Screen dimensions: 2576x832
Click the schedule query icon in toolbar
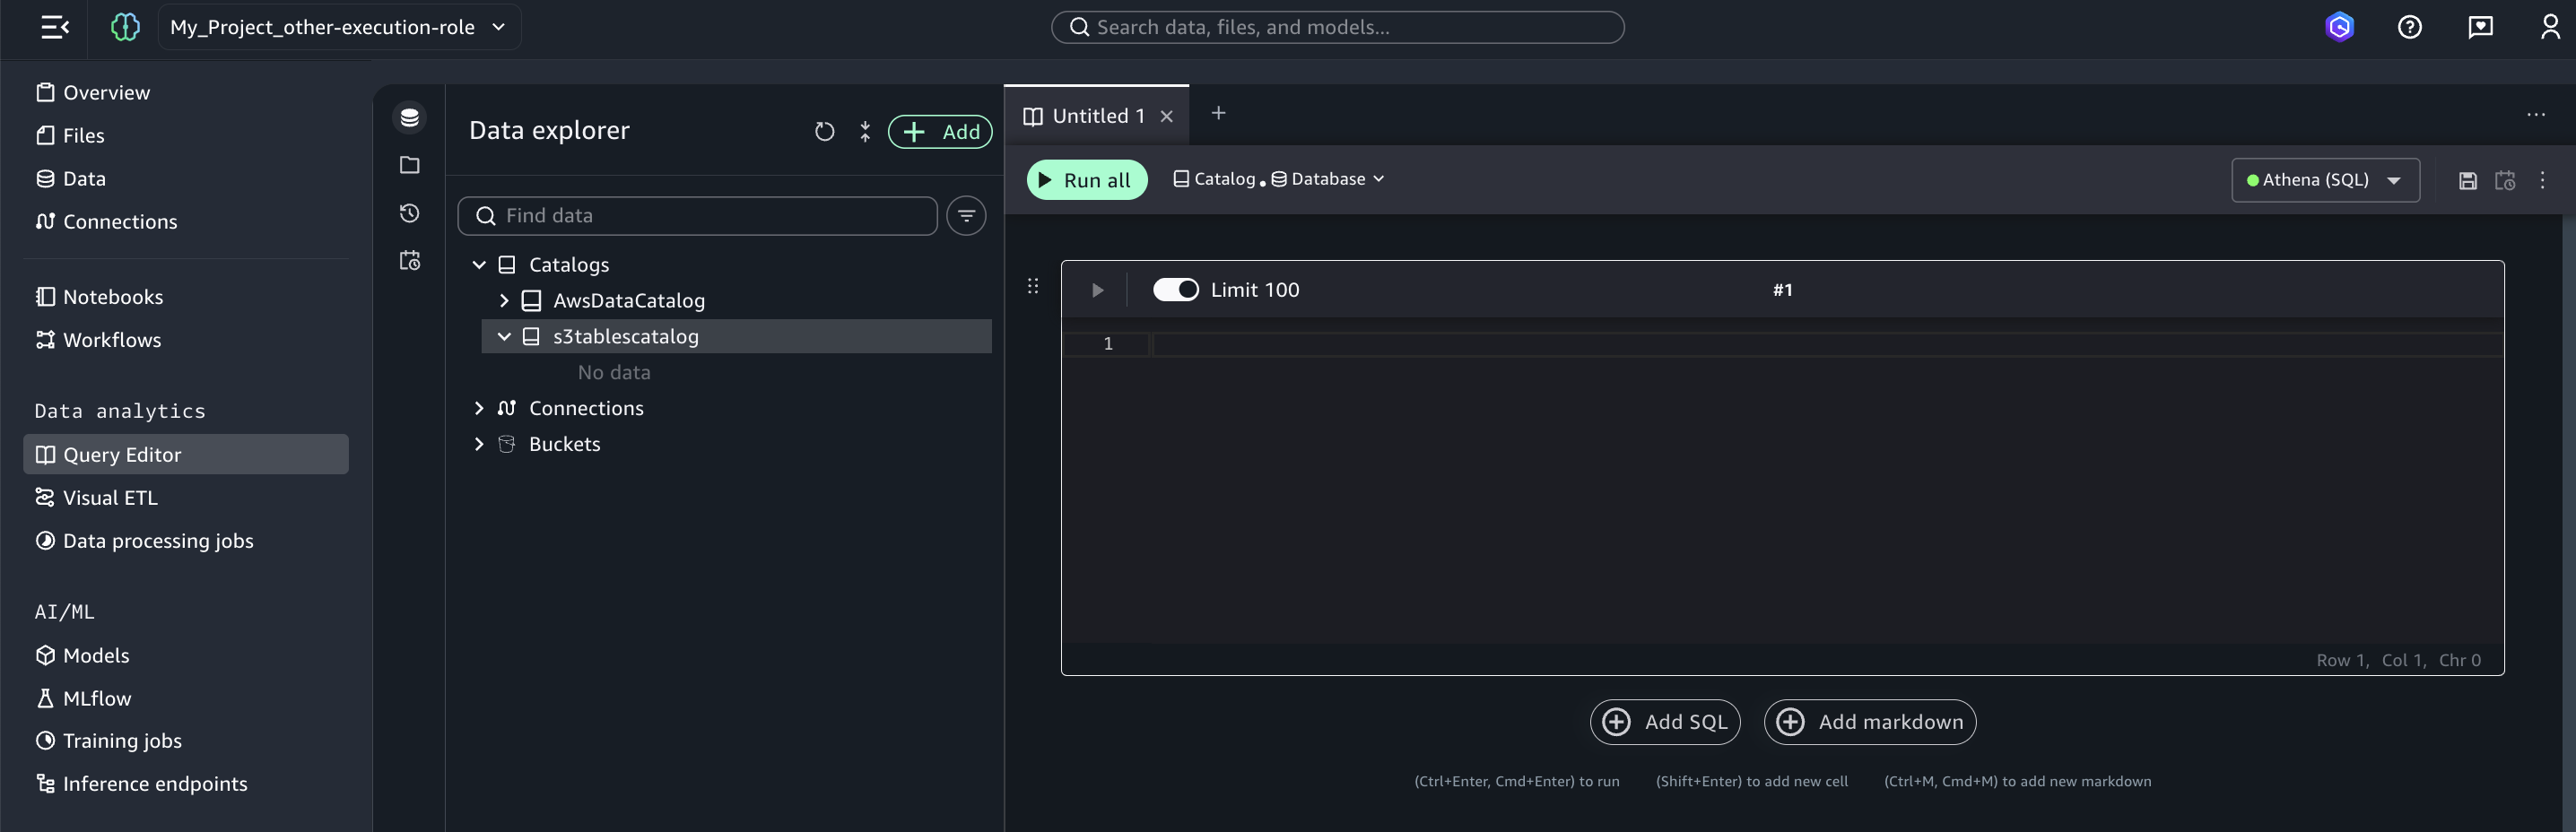[2504, 181]
